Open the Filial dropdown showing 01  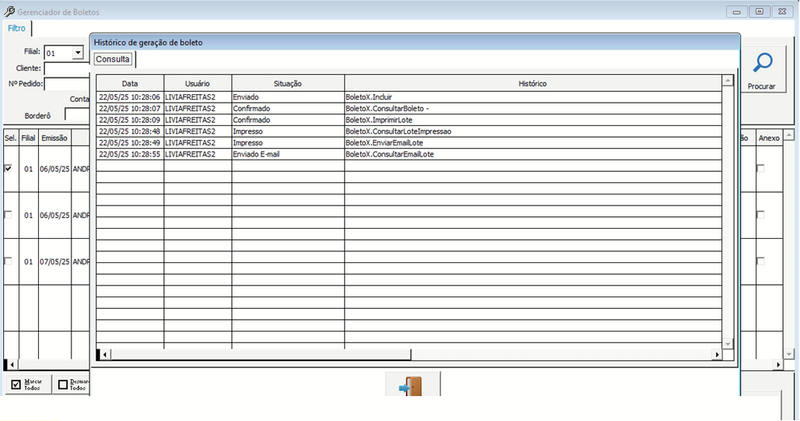[x=78, y=53]
